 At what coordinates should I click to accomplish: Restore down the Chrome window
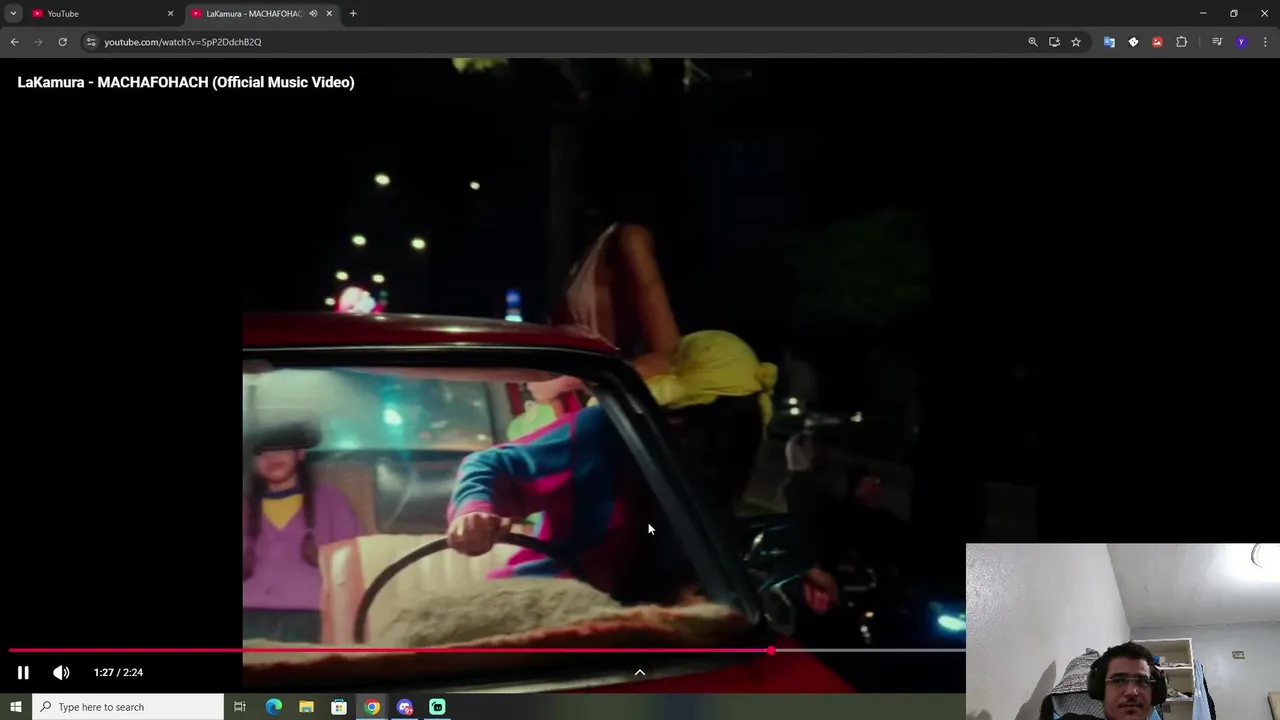pos(1234,13)
